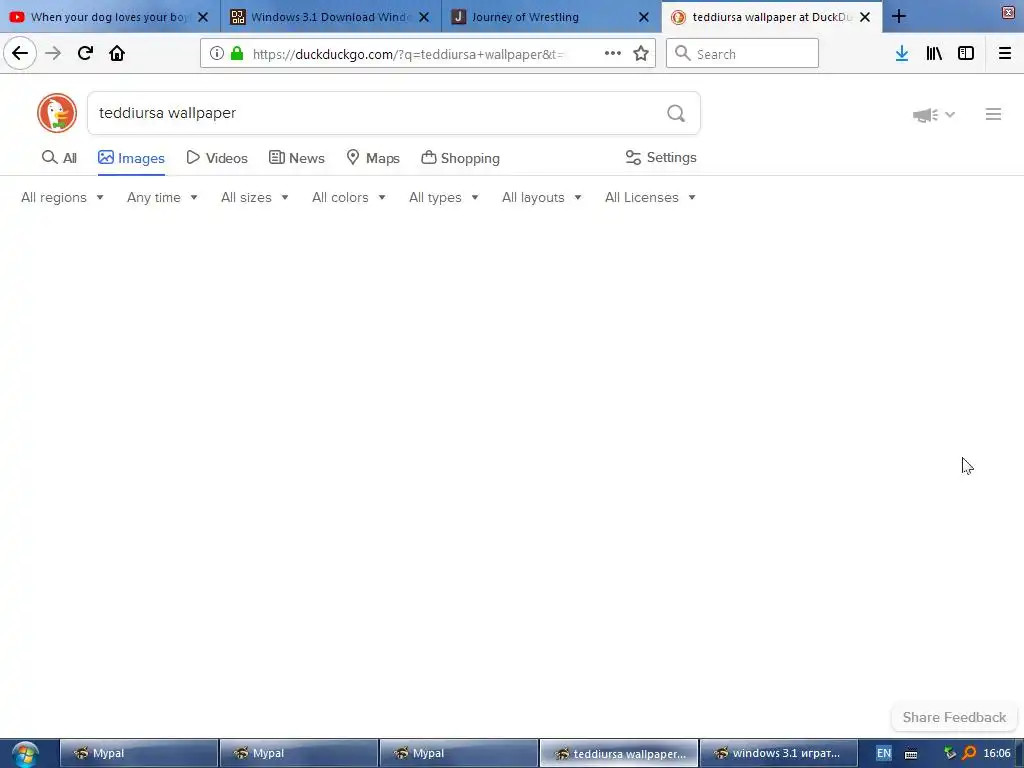Expand the All regions filter
This screenshot has width=1024, height=768.
(62, 197)
